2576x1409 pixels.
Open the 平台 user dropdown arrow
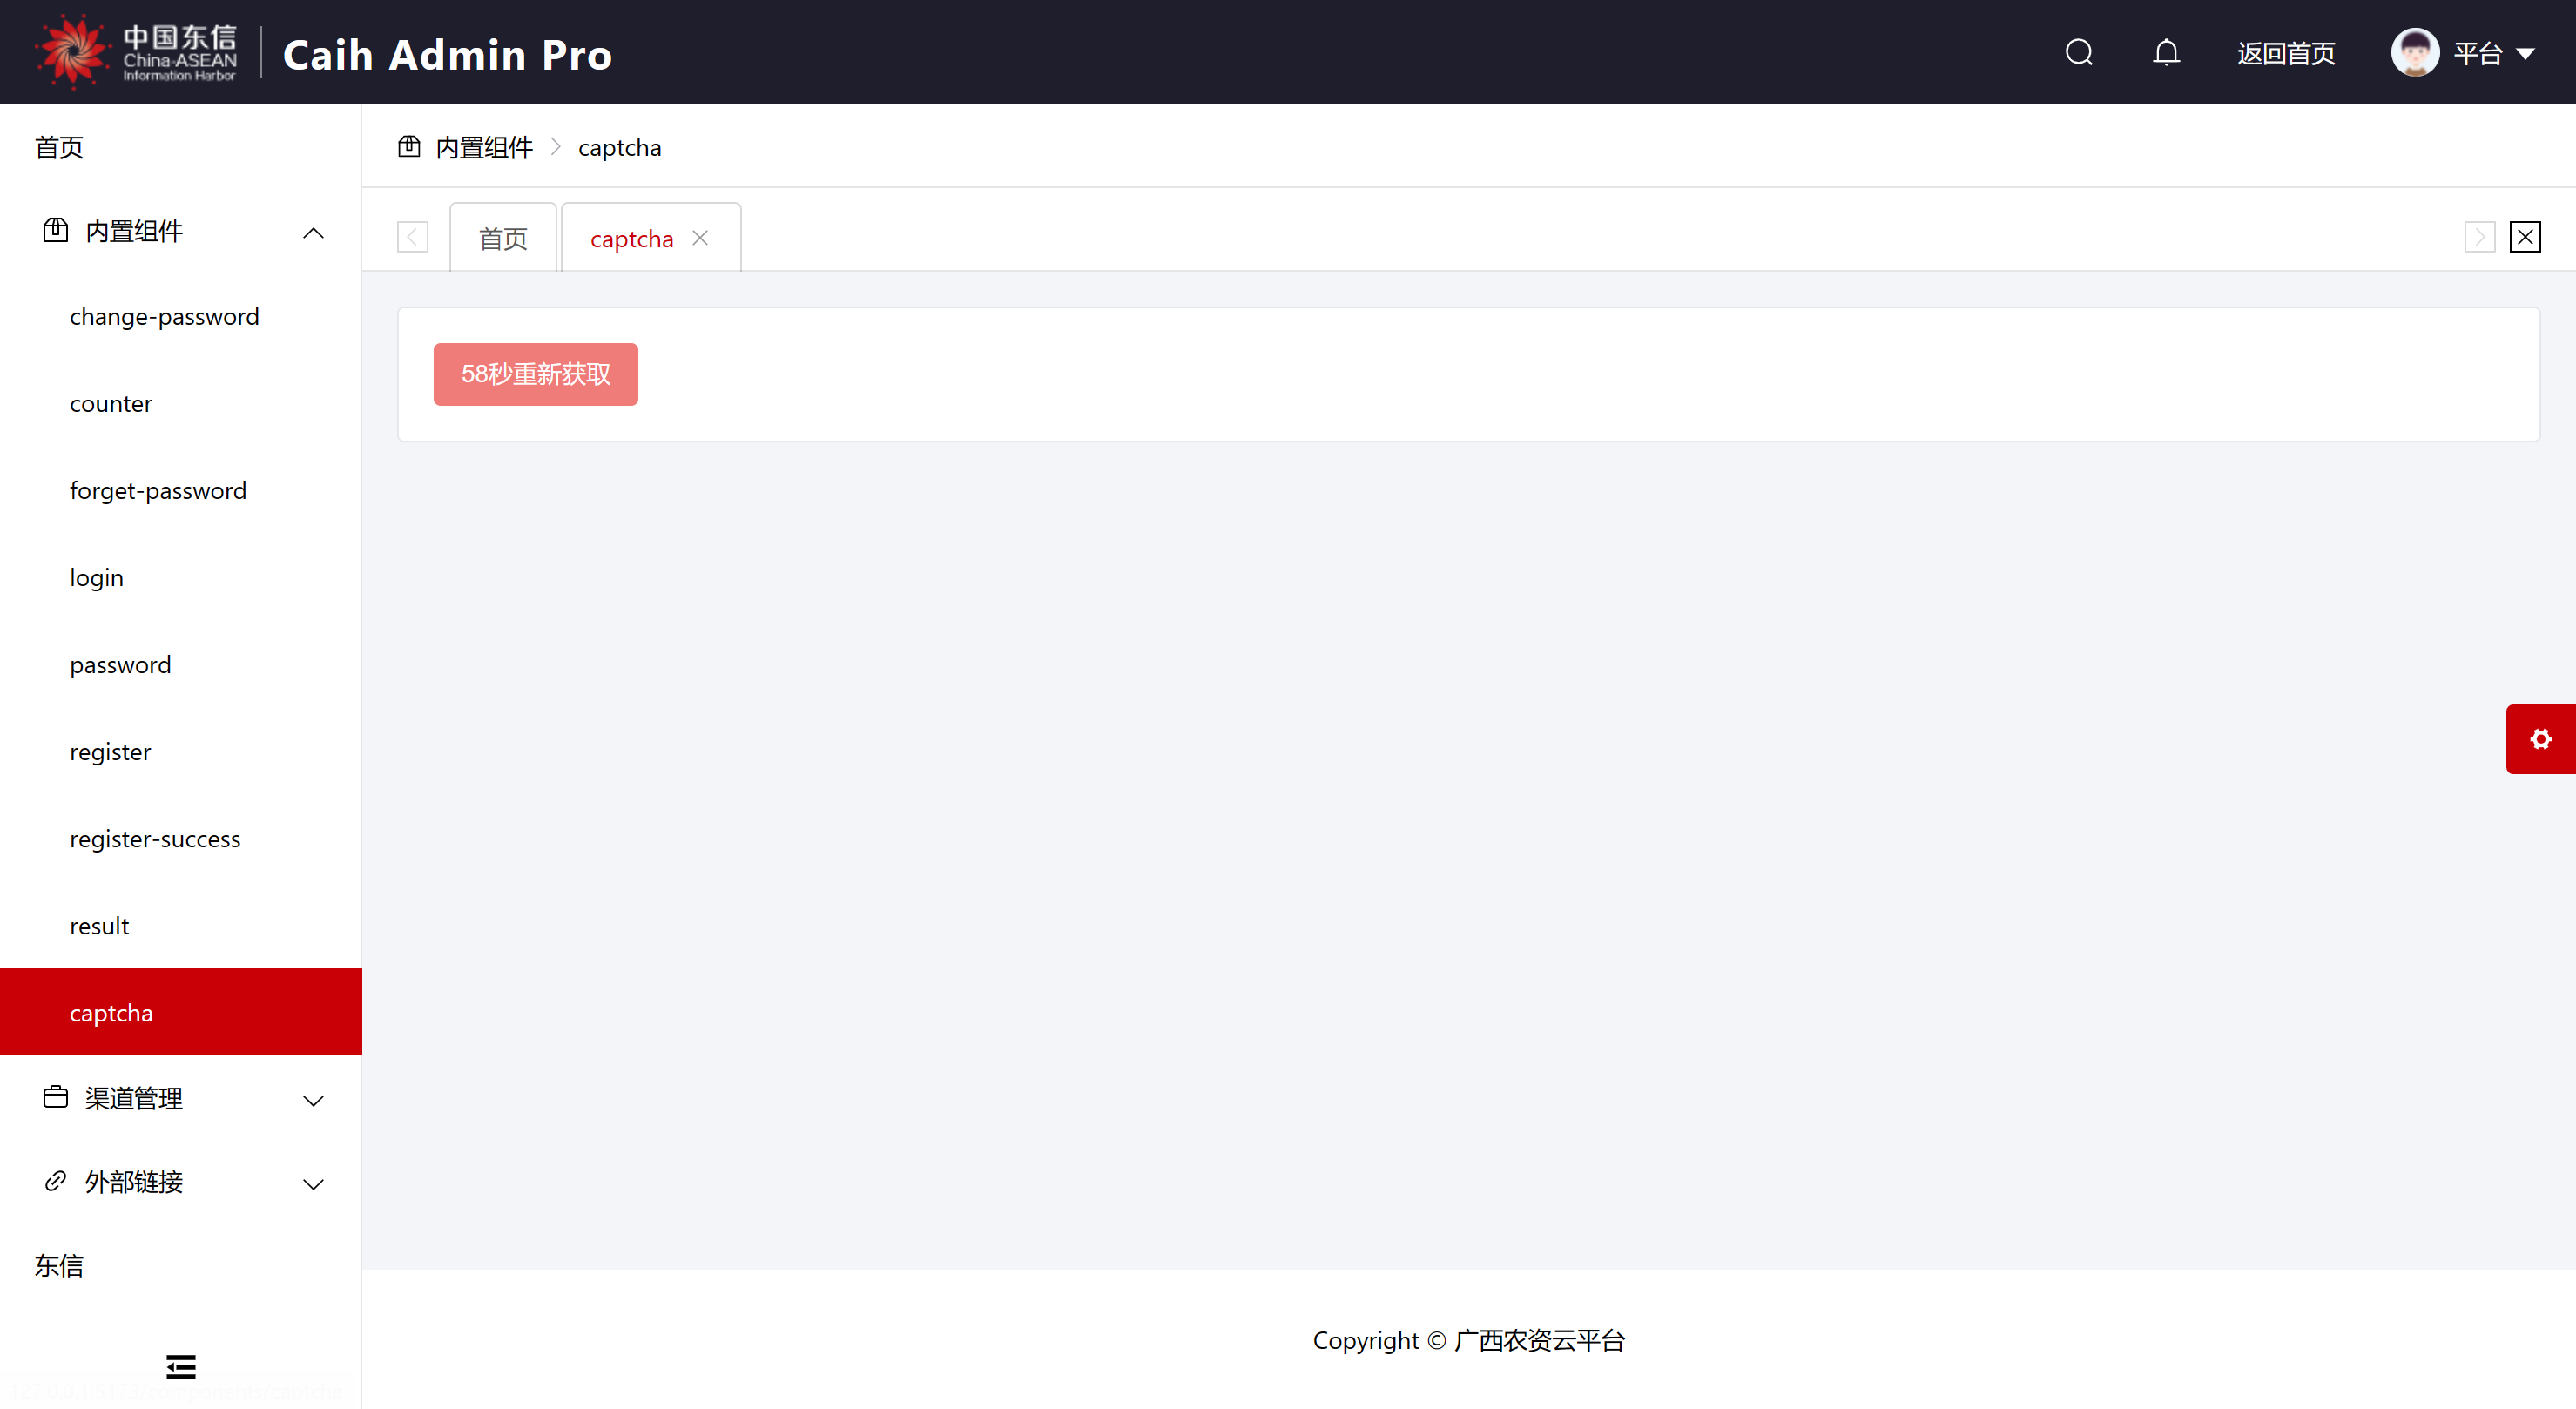[2525, 54]
